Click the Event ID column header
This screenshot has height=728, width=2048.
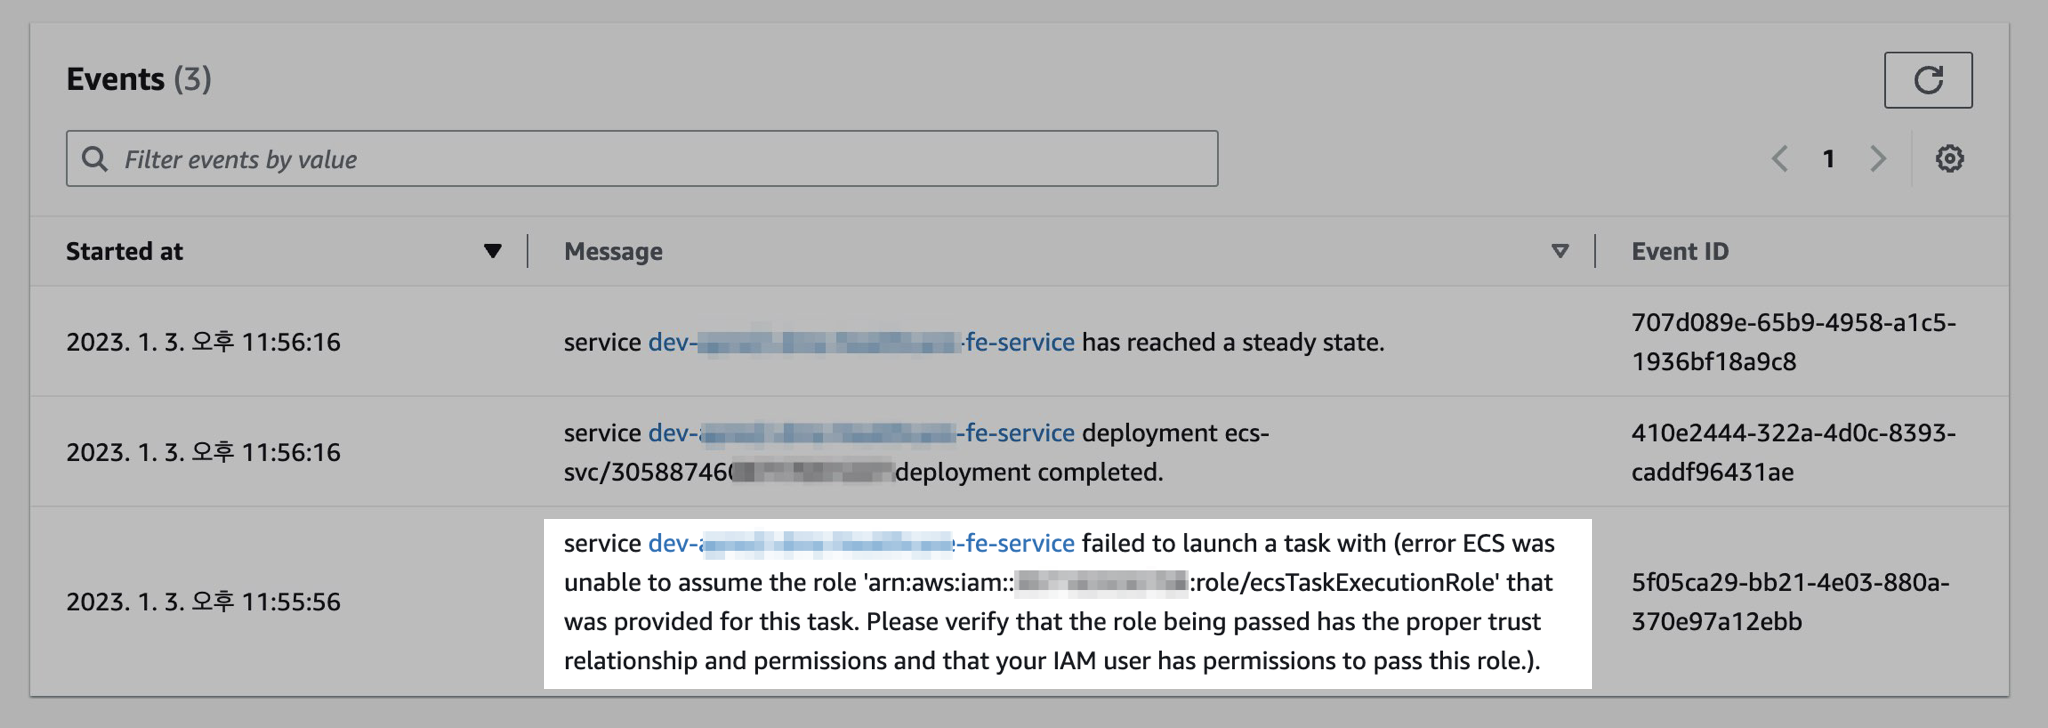[x=1679, y=251]
